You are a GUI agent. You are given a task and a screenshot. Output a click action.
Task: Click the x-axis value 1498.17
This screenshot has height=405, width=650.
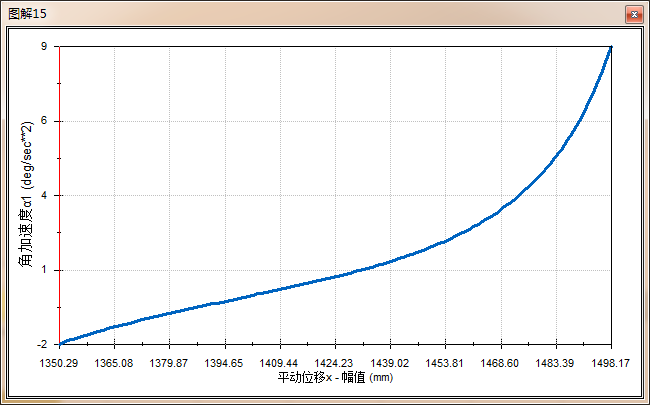point(610,363)
